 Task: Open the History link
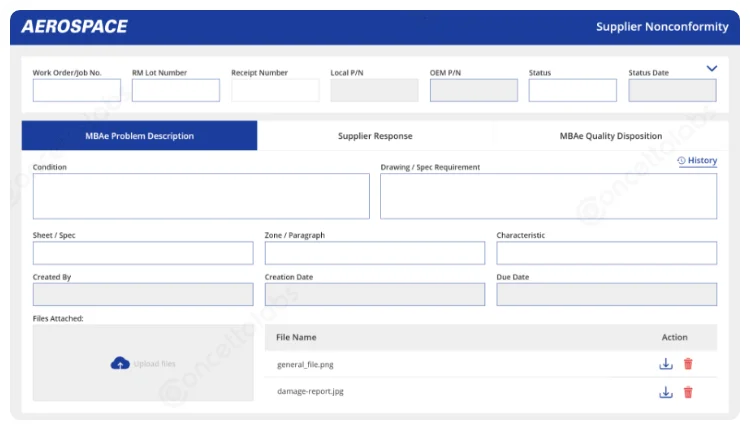tap(697, 161)
